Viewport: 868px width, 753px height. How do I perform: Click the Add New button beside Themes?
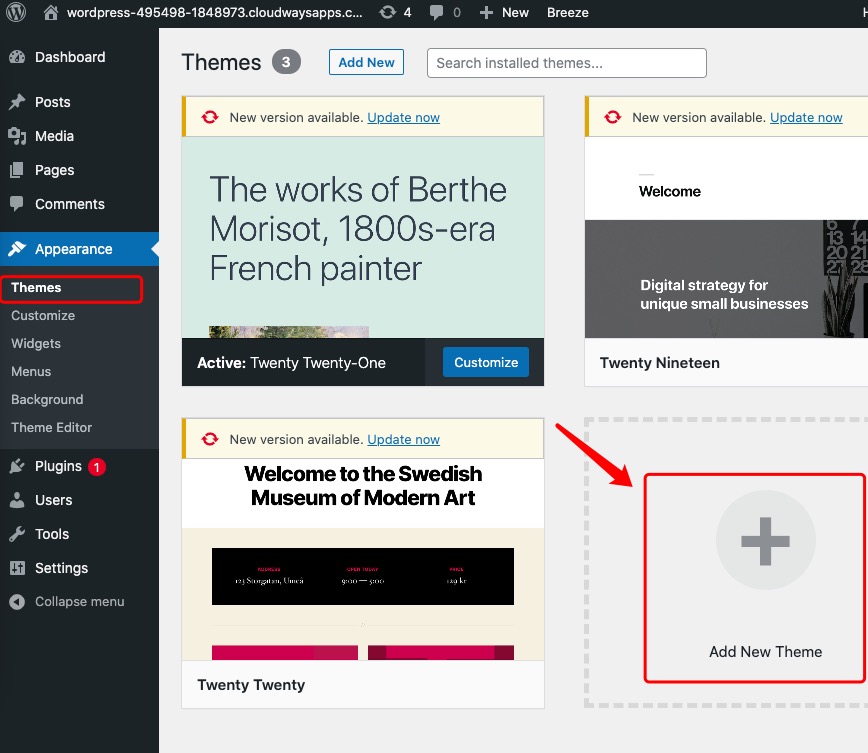(x=366, y=63)
